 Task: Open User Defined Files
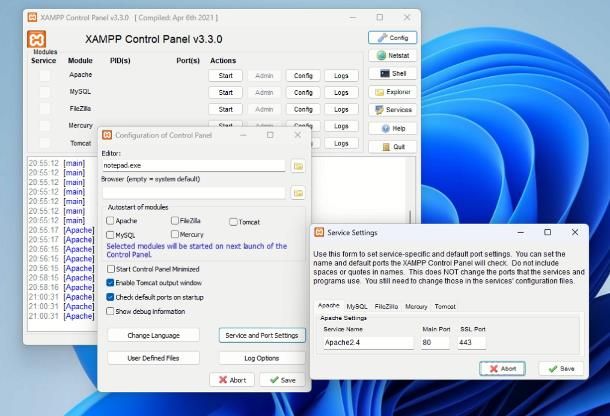[x=153, y=358]
